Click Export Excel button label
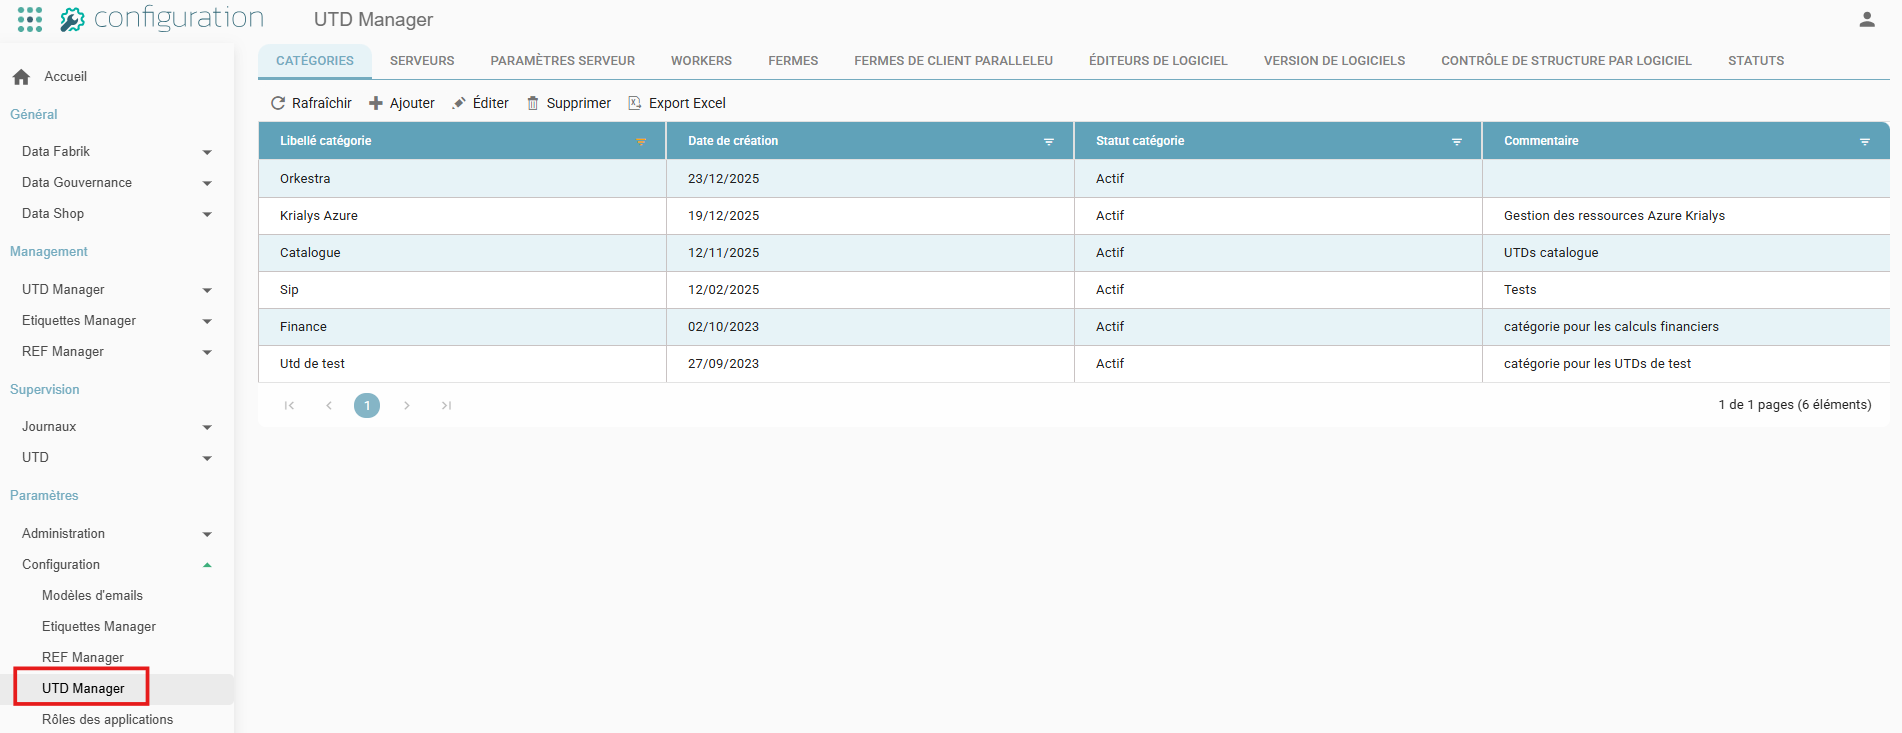The width and height of the screenshot is (1902, 733). tap(687, 103)
